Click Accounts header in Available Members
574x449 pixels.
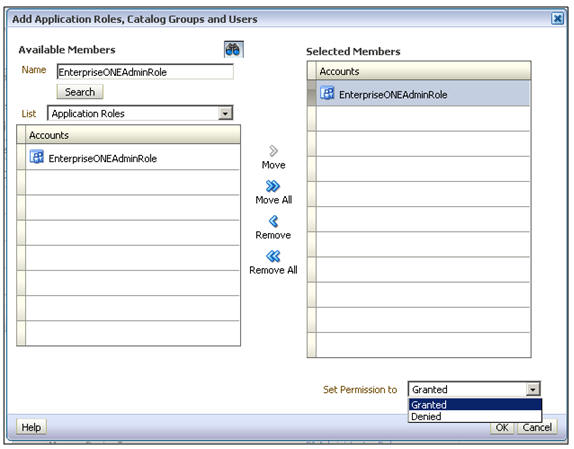(133, 135)
